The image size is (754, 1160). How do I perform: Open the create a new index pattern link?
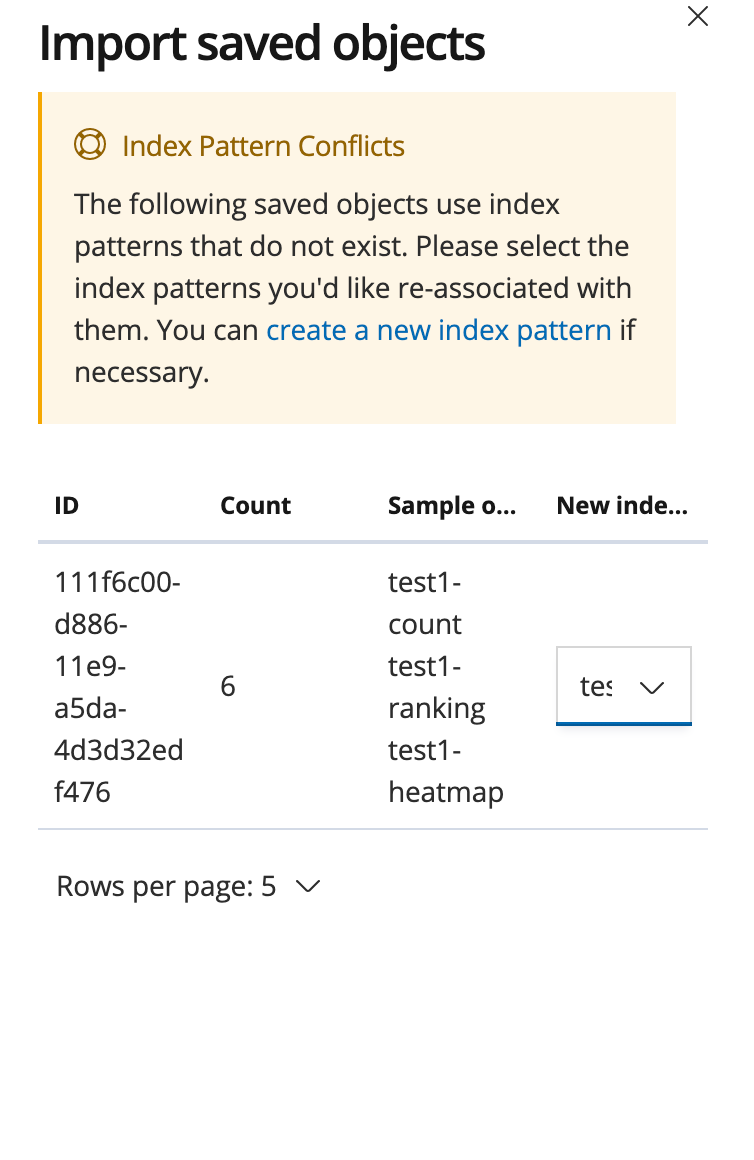439,330
